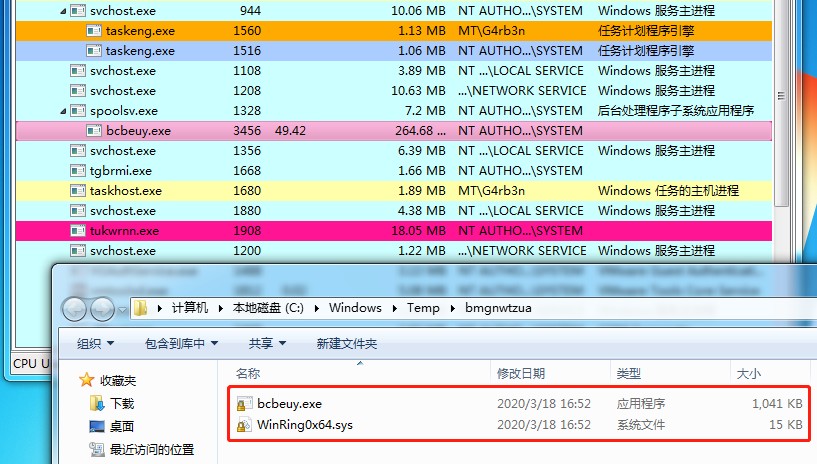Image resolution: width=817 pixels, height=464 pixels.
Task: Click the MT\G4rb3n user of taskhost.exe
Action: click(491, 191)
